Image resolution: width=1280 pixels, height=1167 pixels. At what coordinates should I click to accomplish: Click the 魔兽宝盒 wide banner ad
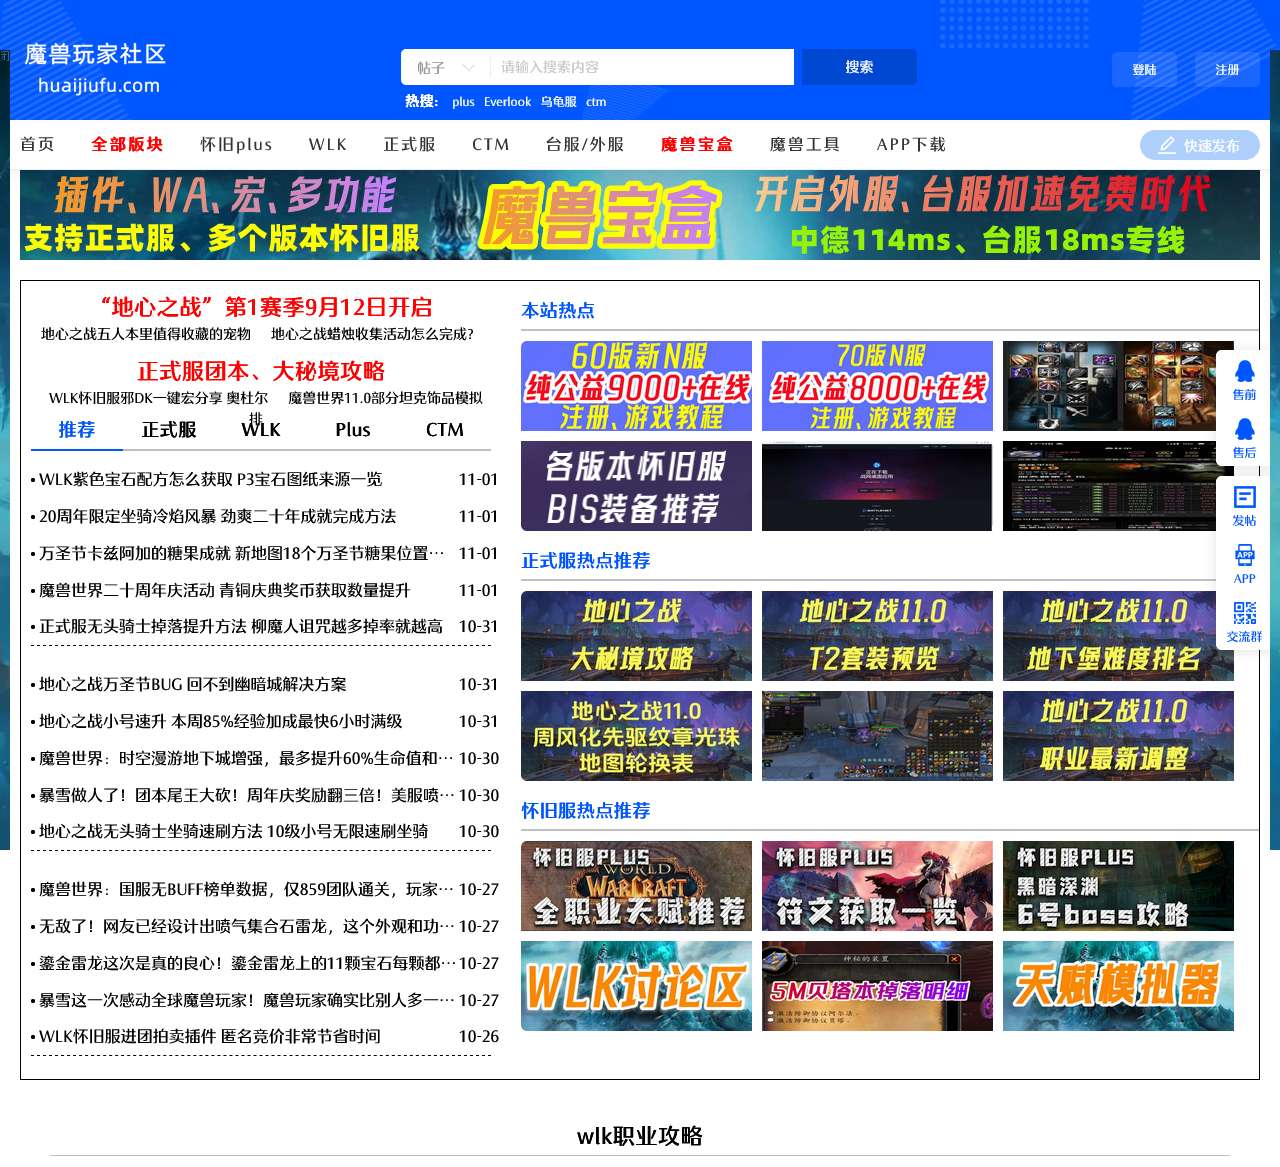pos(640,215)
